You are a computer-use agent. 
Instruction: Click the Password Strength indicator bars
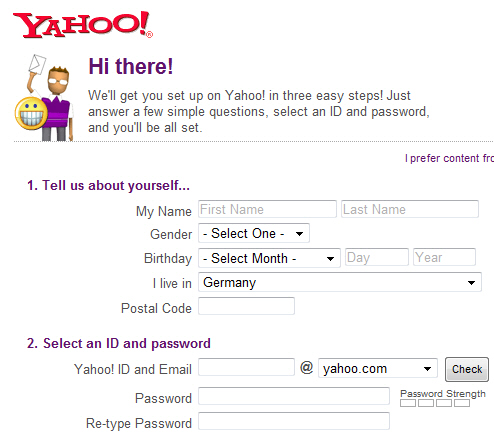[x=435, y=403]
